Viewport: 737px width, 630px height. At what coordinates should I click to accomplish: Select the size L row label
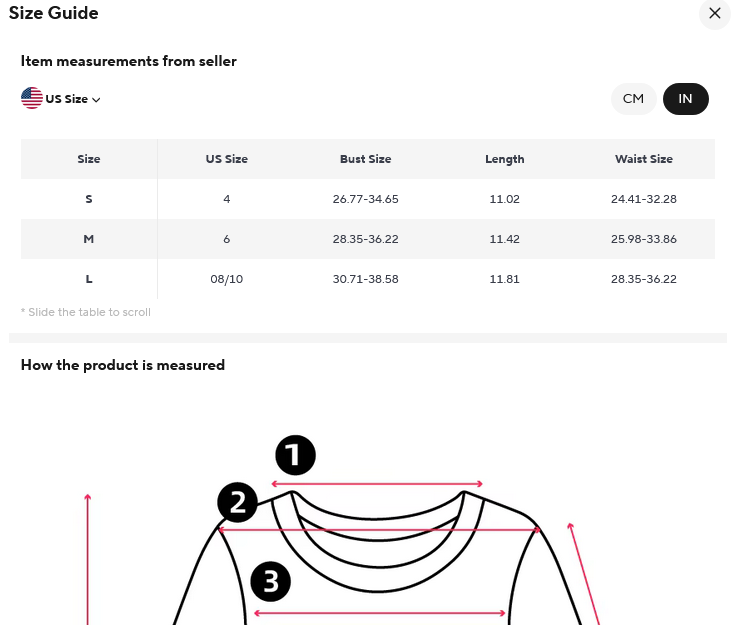[89, 279]
